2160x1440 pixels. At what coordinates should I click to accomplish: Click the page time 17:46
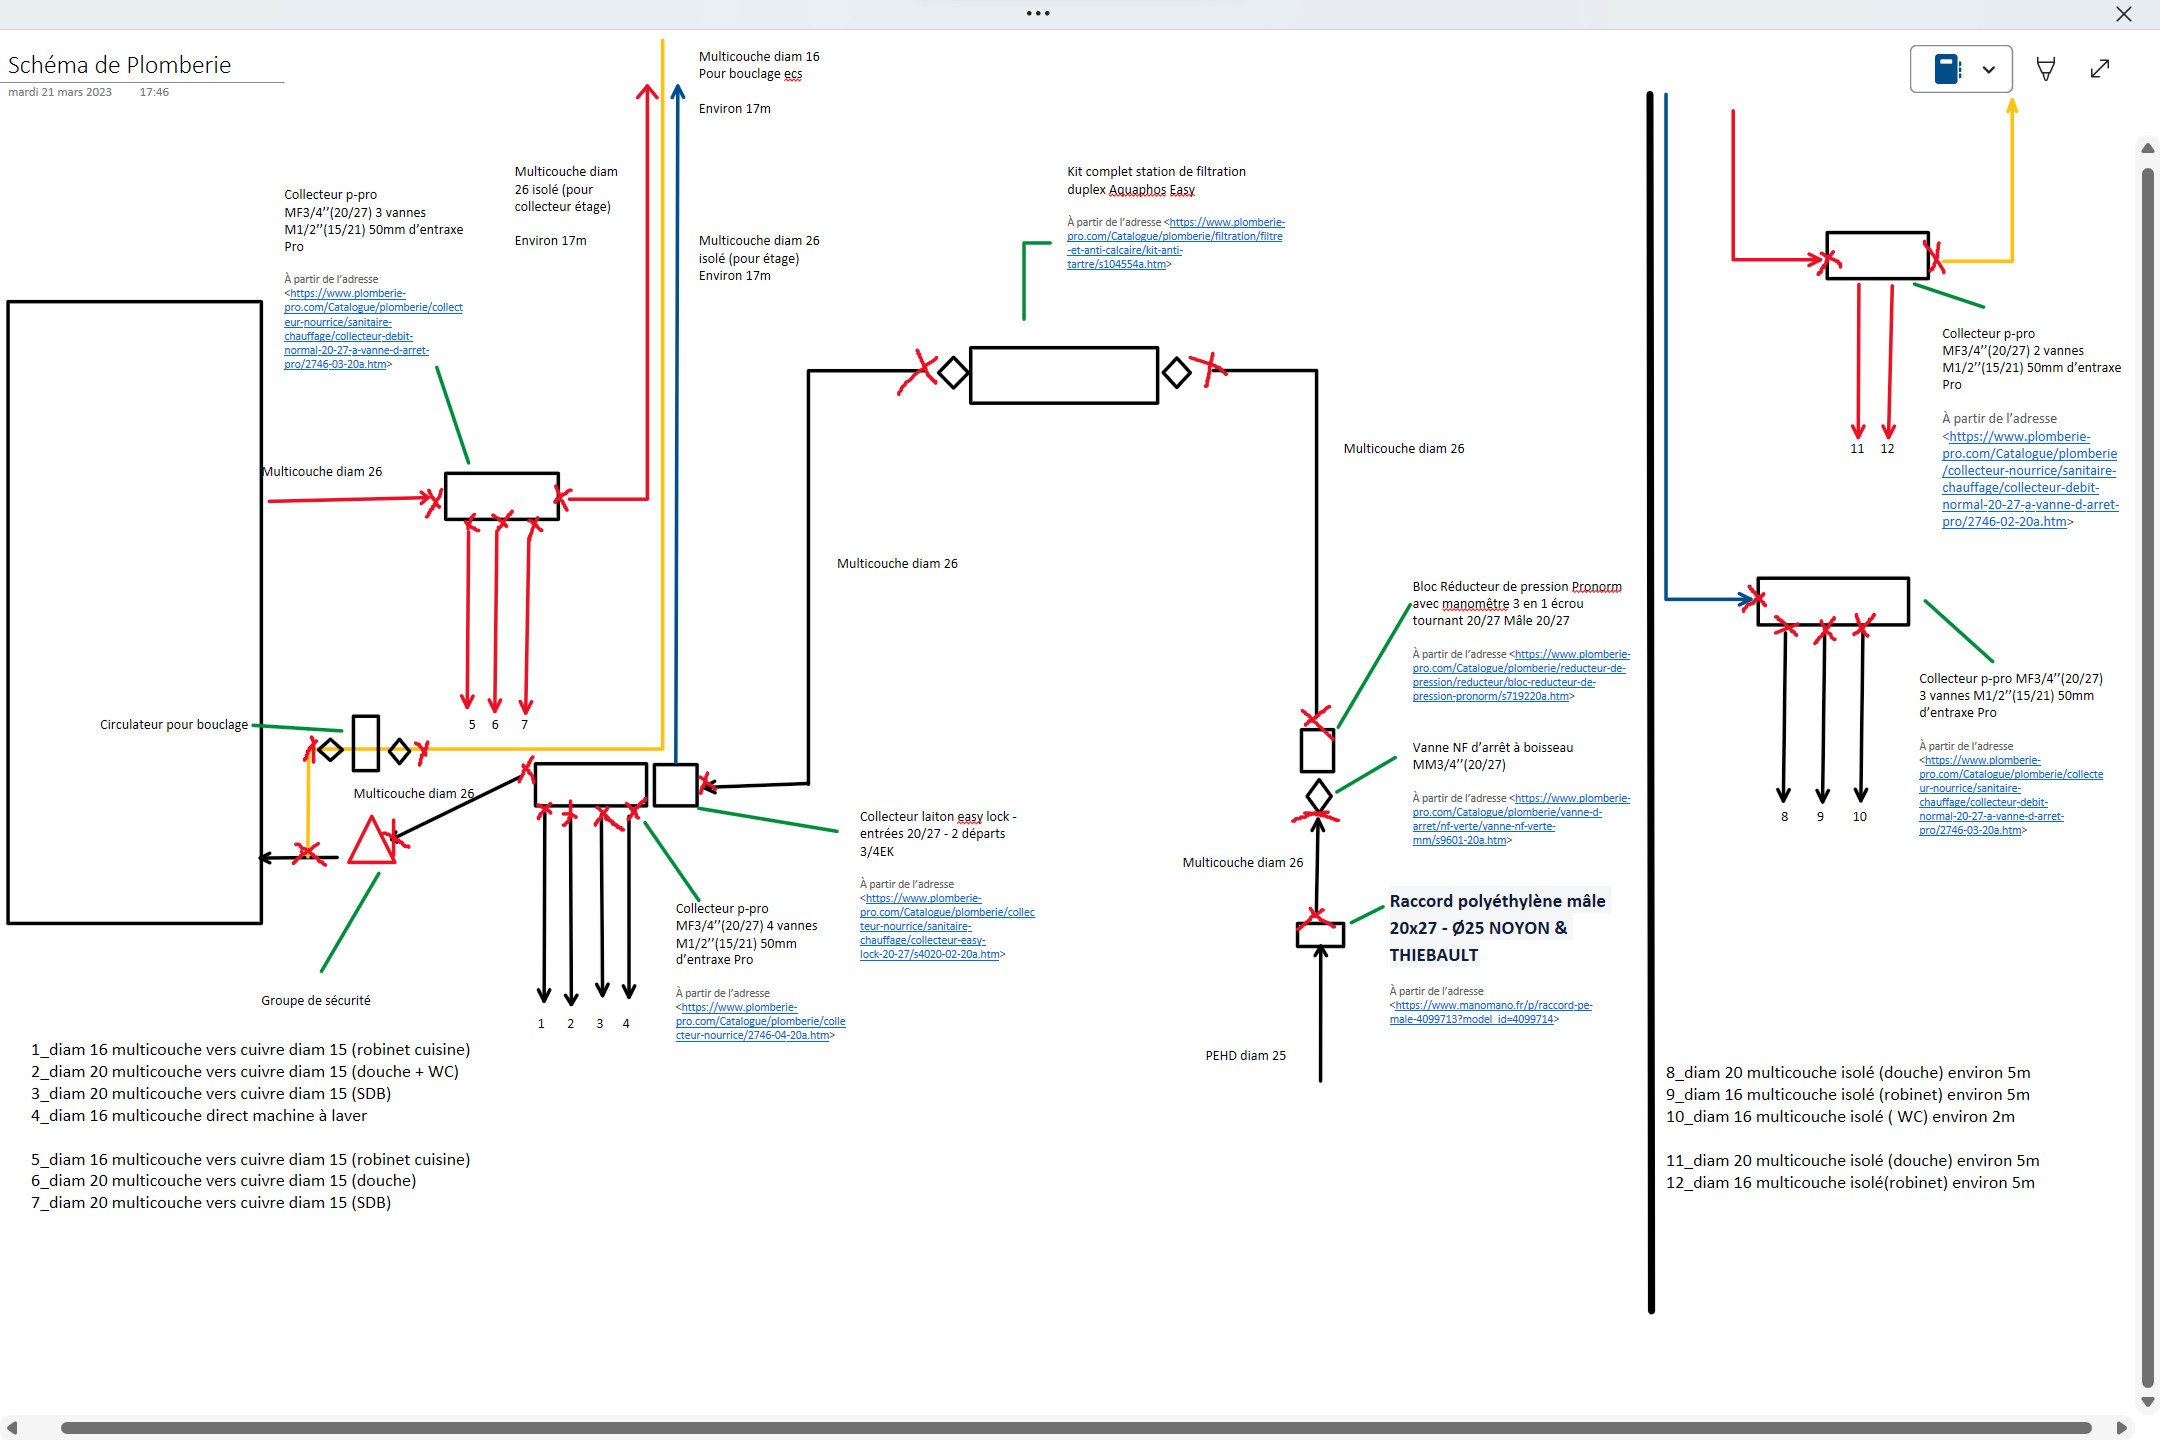[154, 92]
